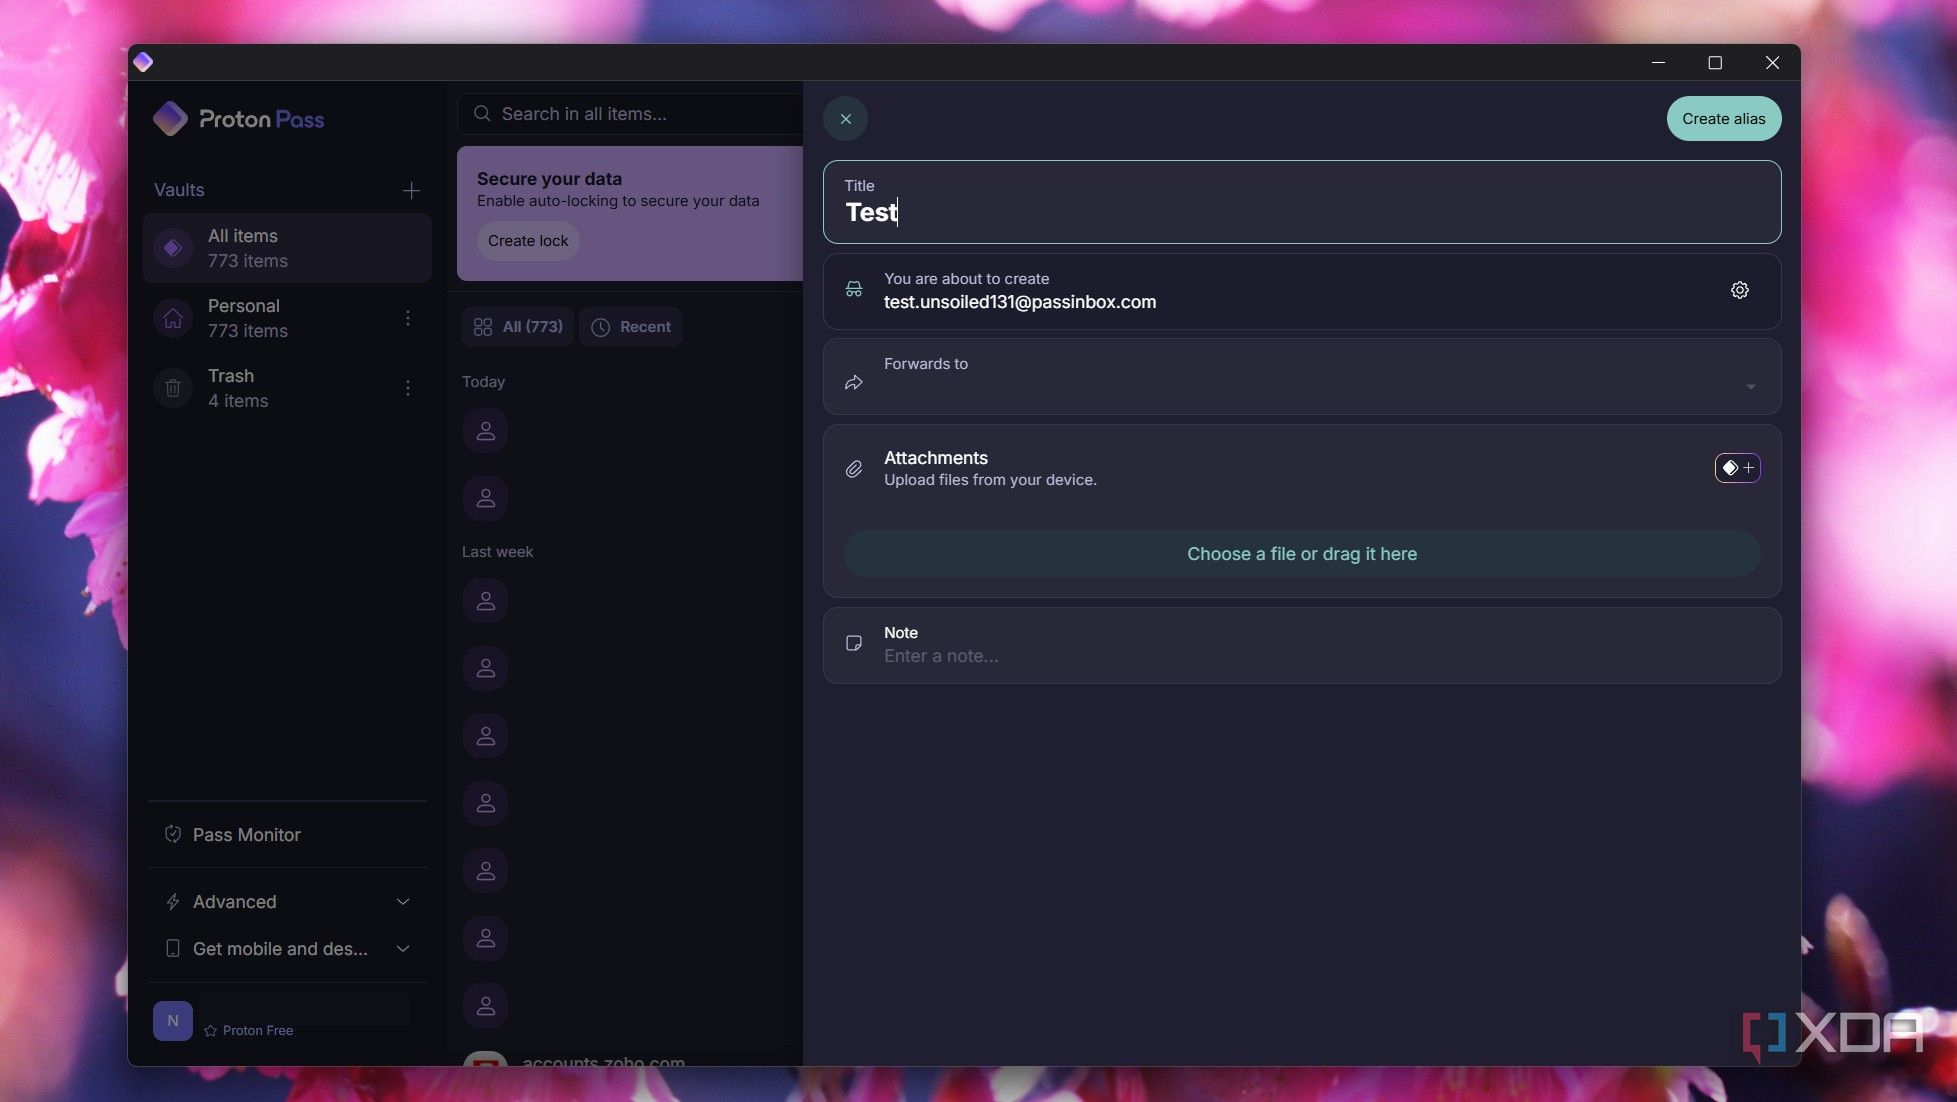Click the paperclip Attachments icon
This screenshot has width=1957, height=1102.
click(853, 469)
